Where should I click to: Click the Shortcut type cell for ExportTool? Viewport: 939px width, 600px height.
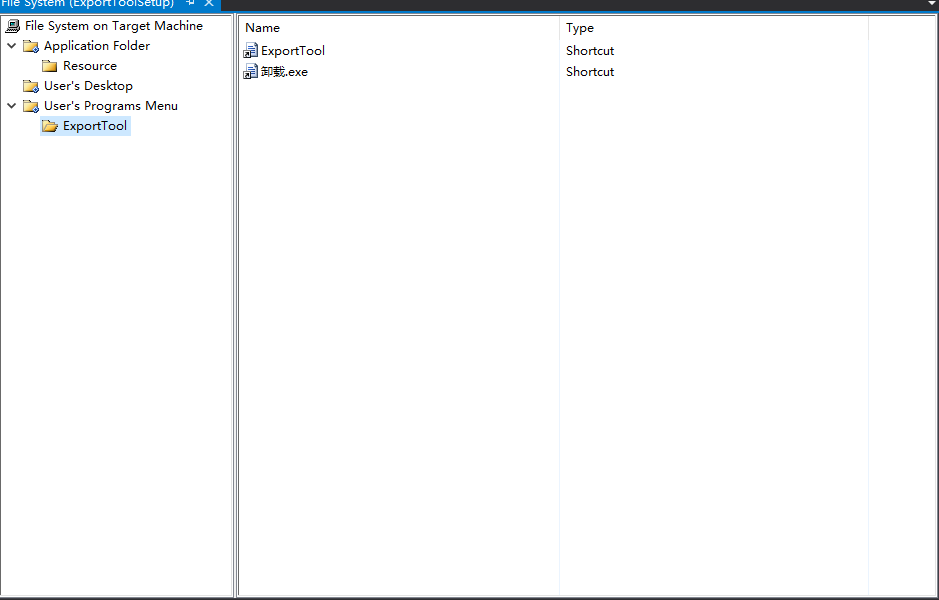pyautogui.click(x=590, y=51)
